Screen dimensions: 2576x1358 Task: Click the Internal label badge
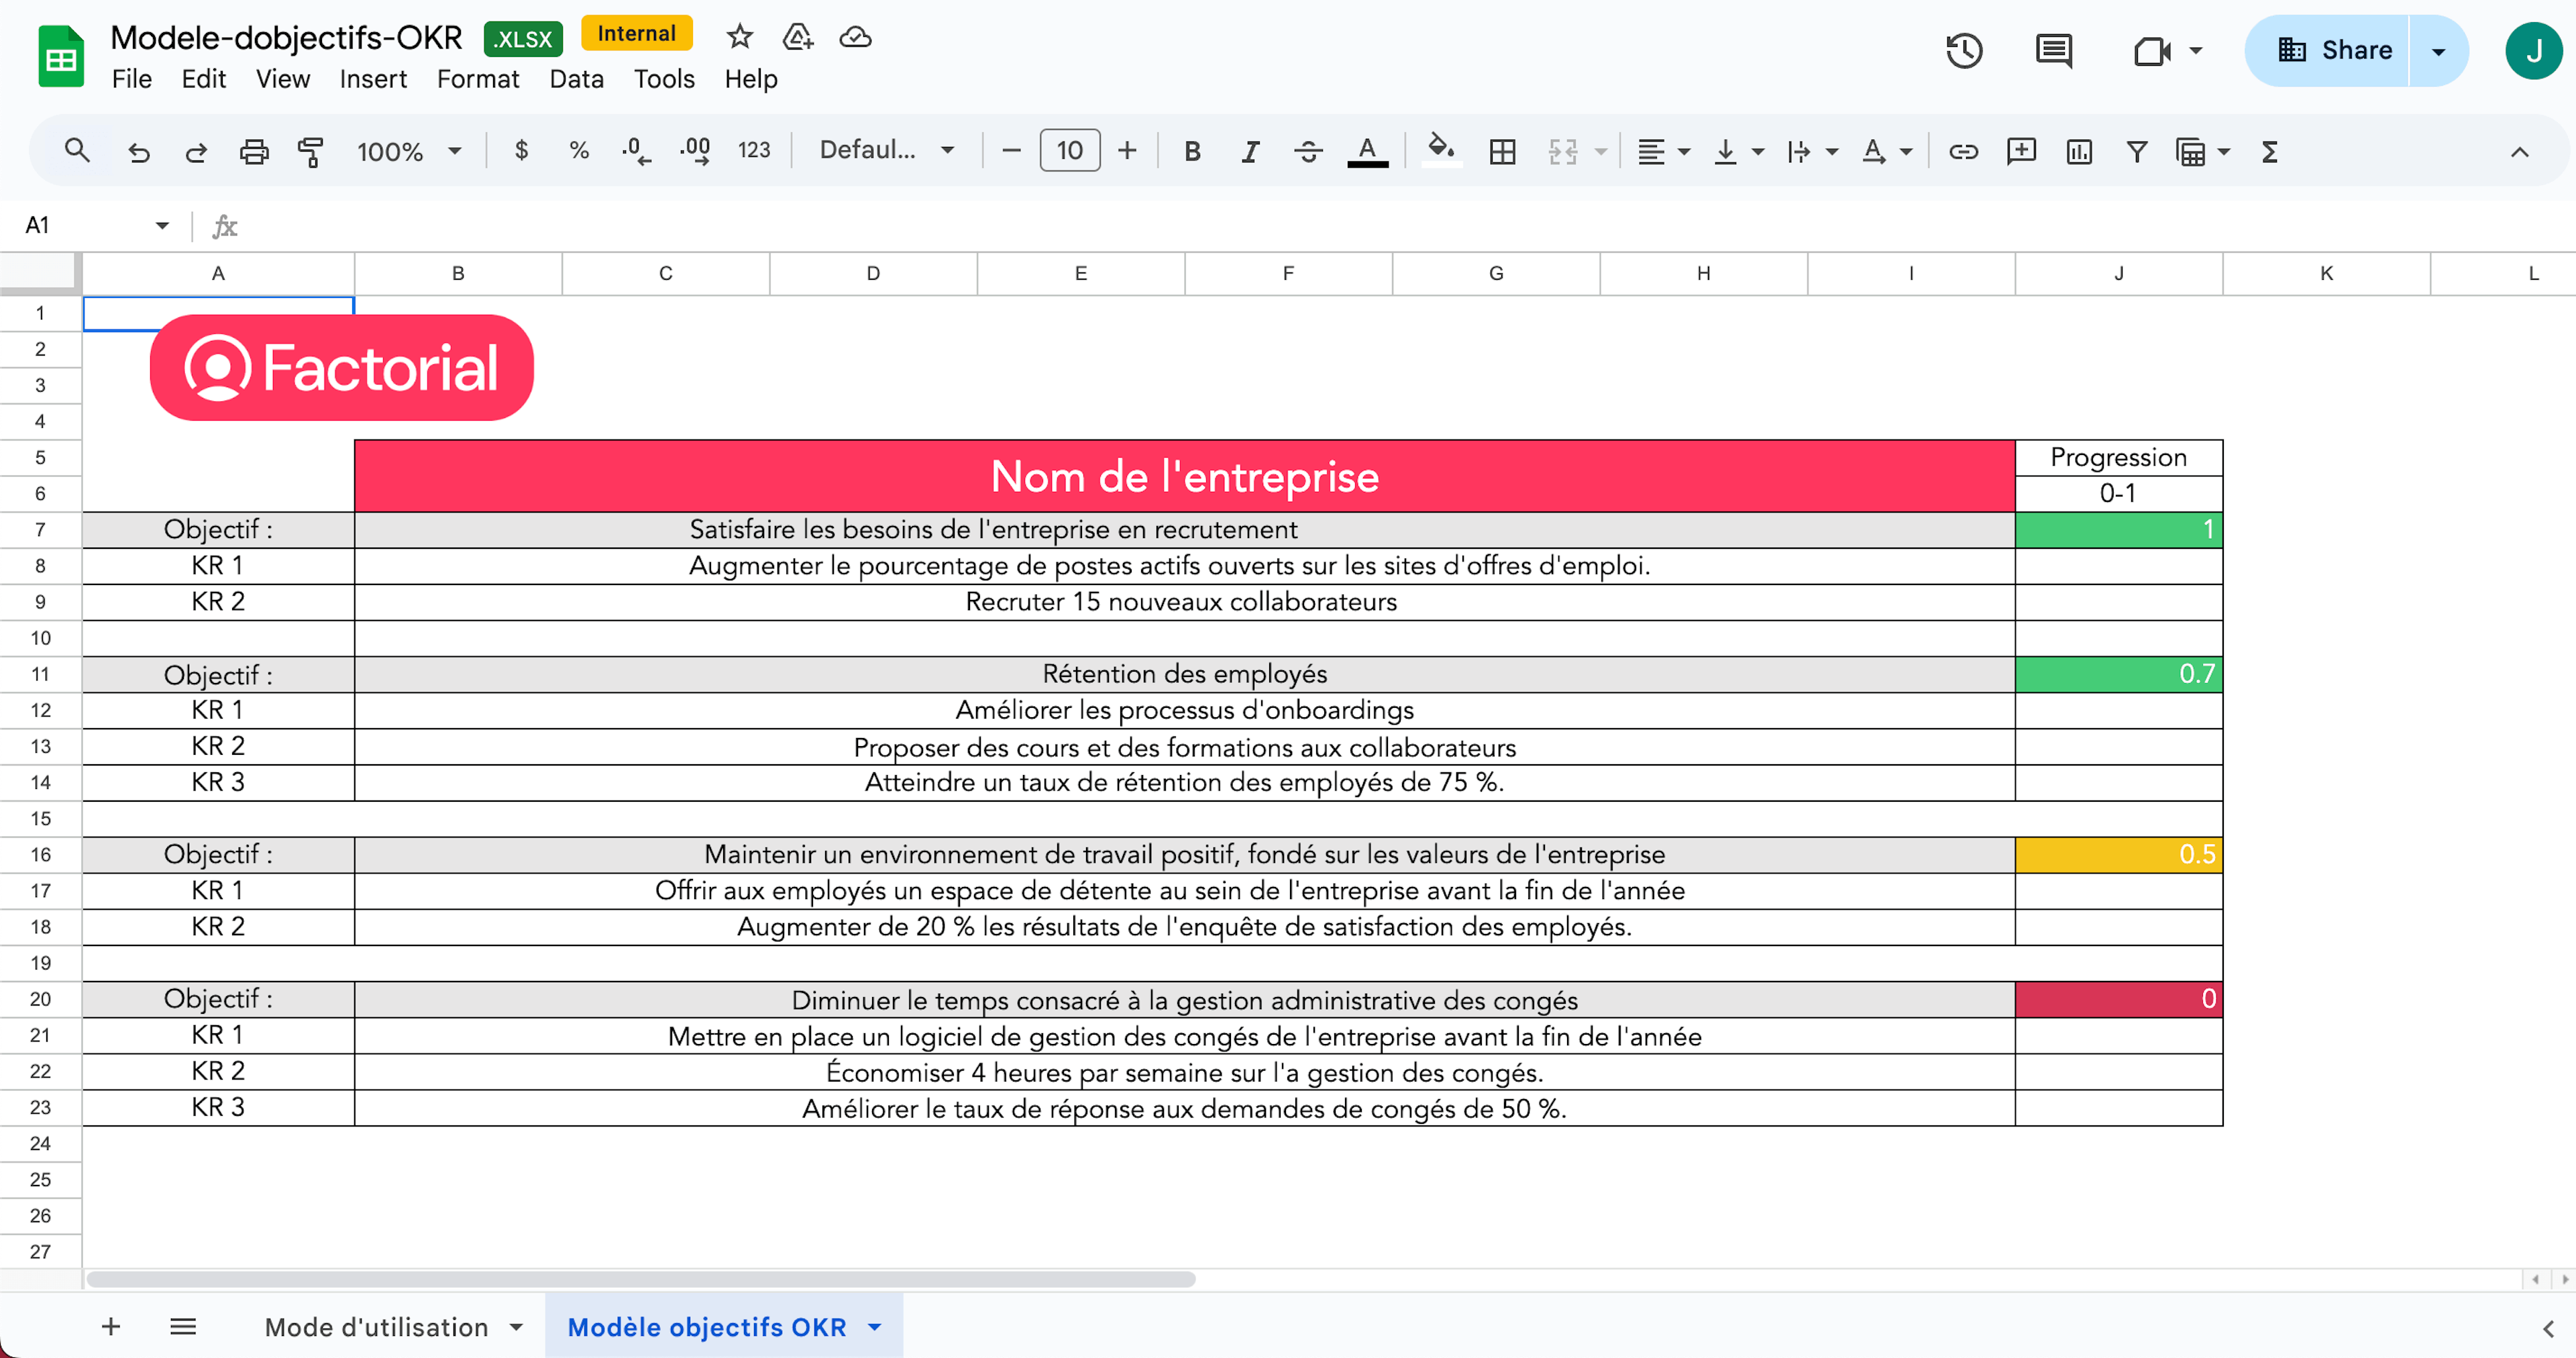636,34
